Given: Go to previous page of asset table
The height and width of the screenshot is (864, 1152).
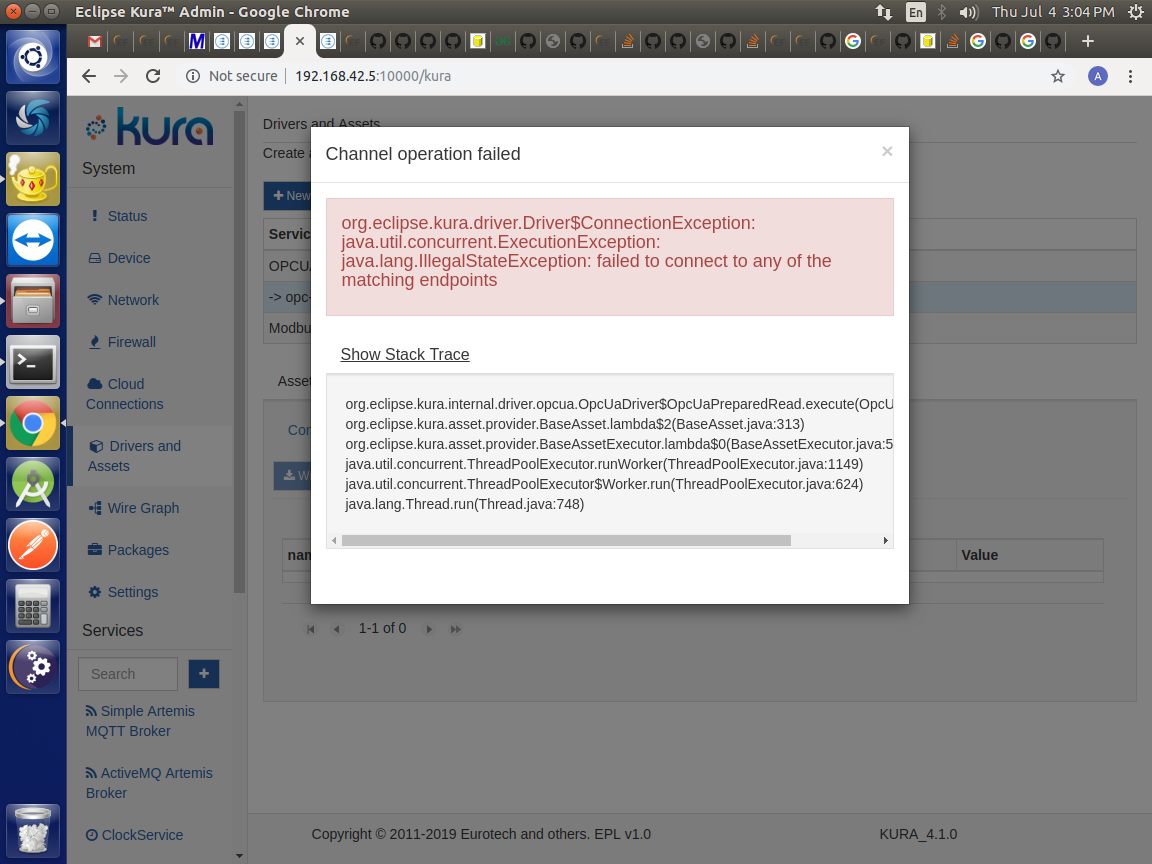Looking at the screenshot, I should click(336, 629).
